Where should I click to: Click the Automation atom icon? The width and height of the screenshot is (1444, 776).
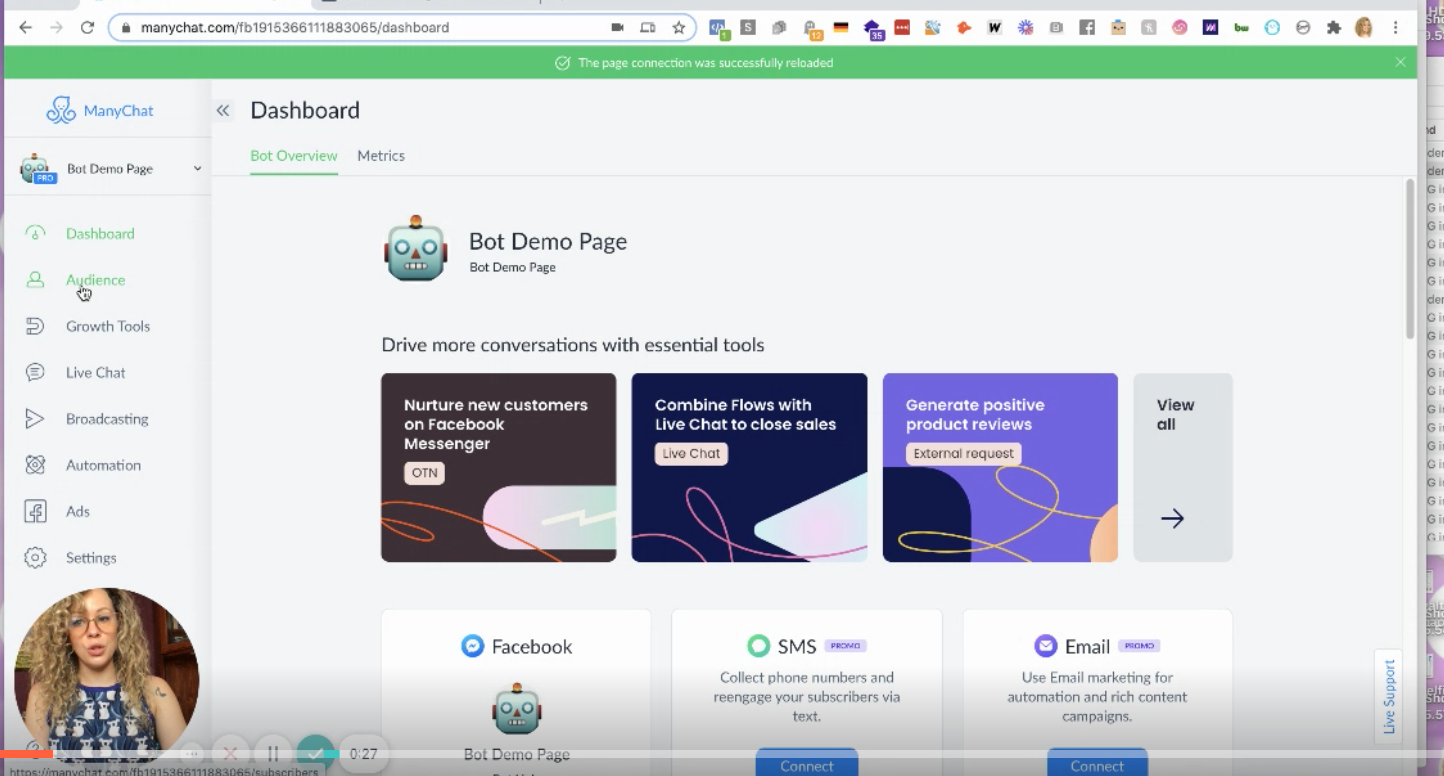pyautogui.click(x=35, y=465)
